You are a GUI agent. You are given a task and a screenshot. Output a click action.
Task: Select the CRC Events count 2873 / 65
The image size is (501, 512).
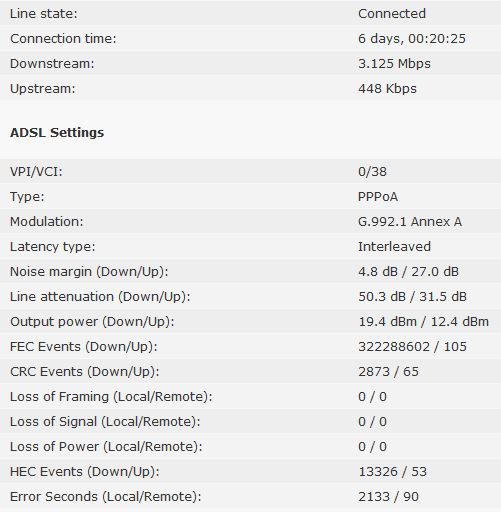(388, 372)
